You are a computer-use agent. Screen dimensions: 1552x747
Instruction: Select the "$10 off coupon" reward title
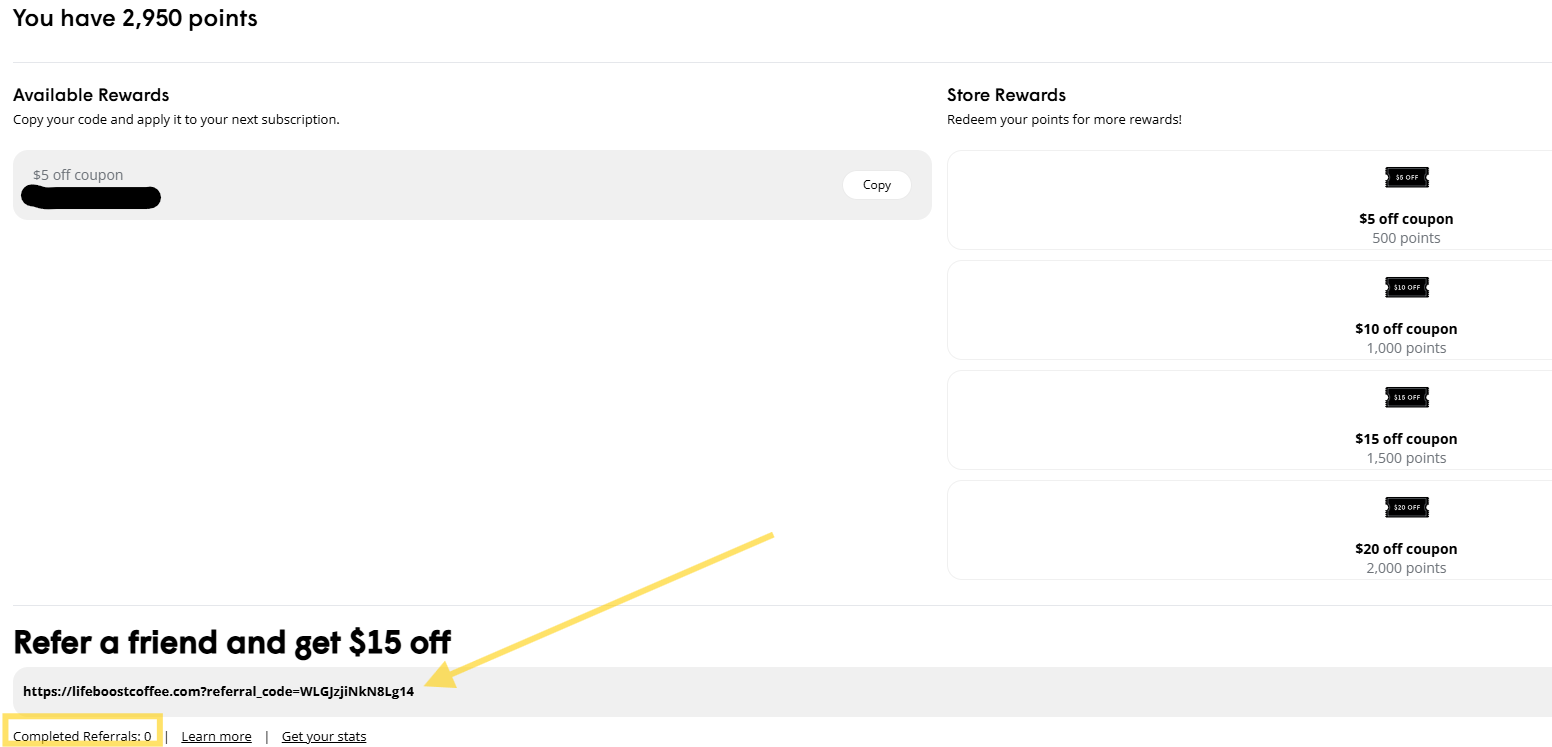coord(1406,329)
